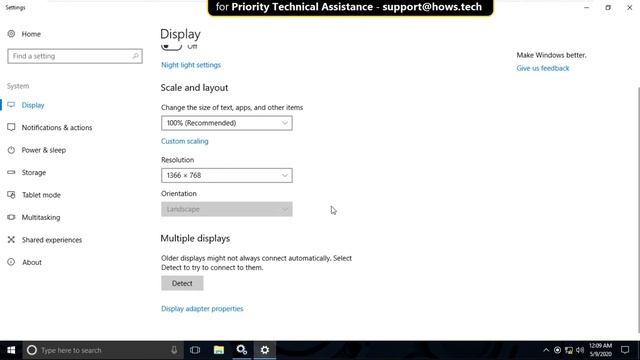Click the circular icon in the system tray
640x360 pixels.
[557, 350]
